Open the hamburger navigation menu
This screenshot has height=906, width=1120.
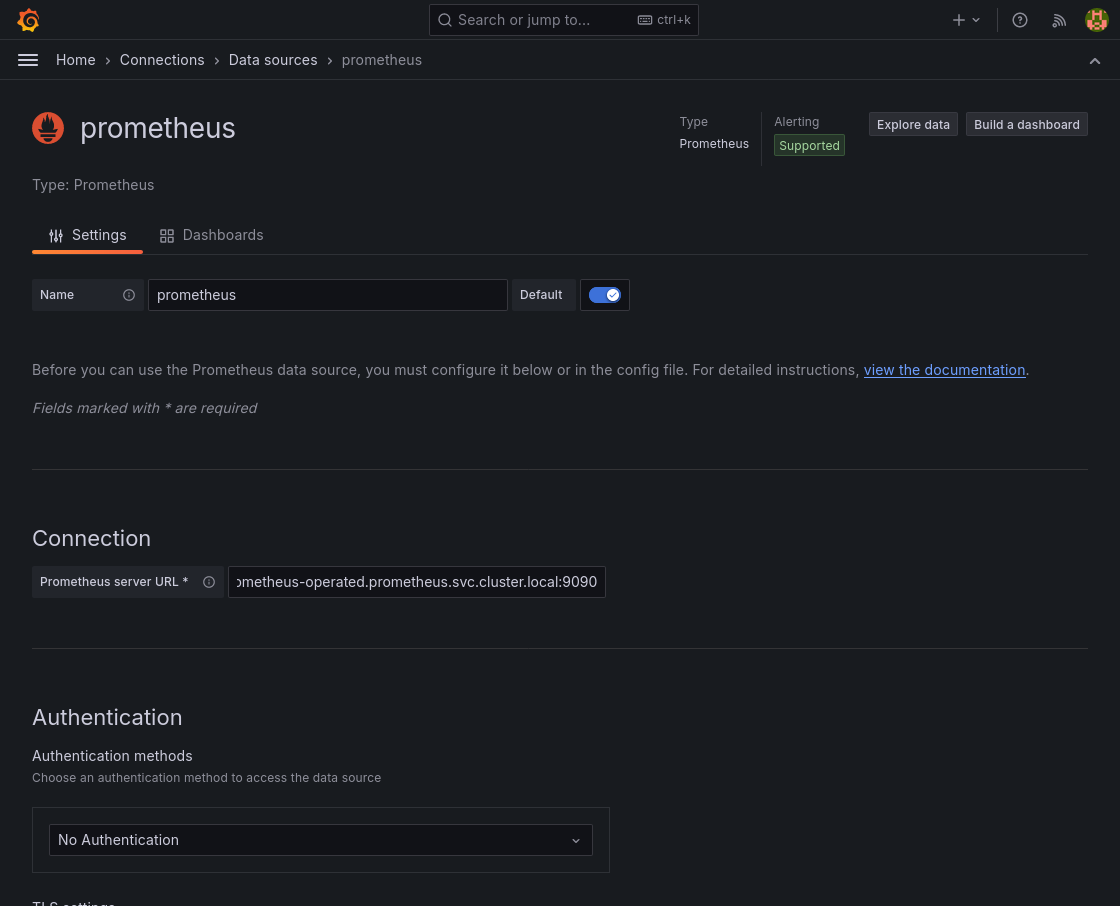[x=28, y=60]
